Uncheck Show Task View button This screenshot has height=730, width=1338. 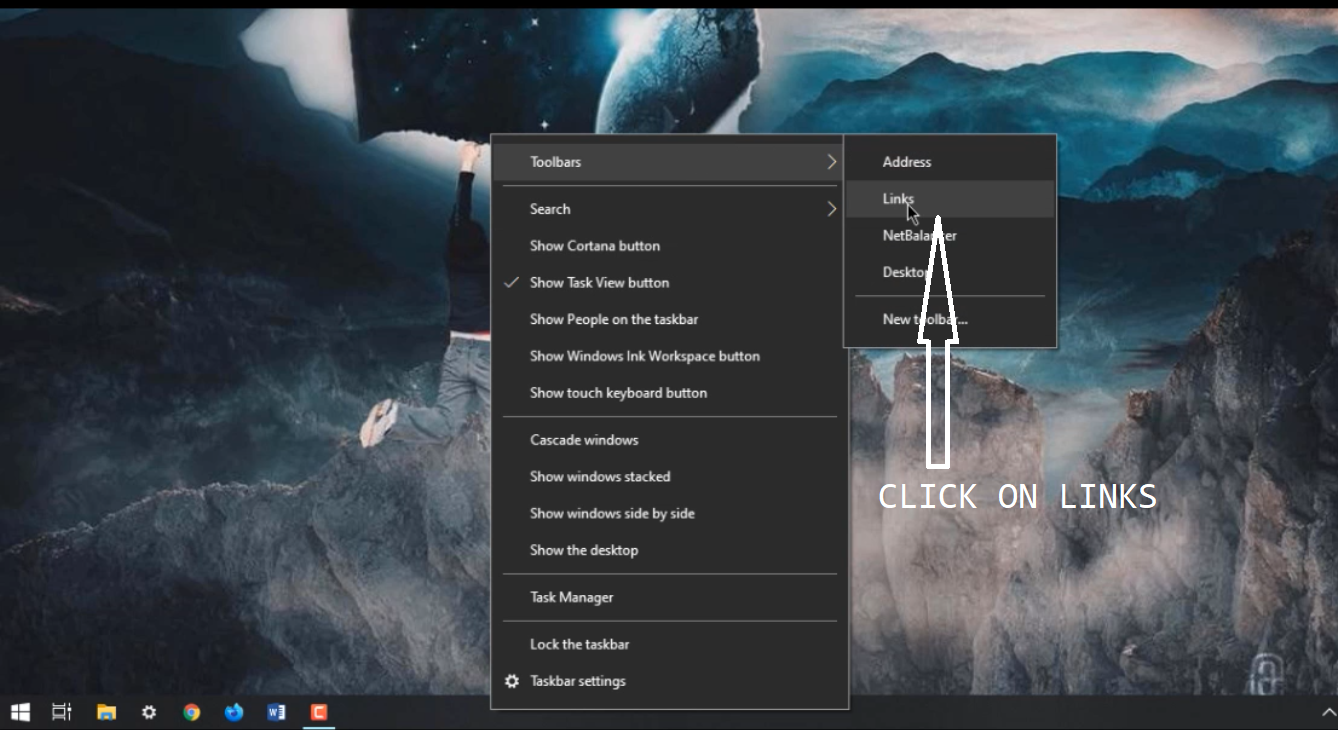669,283
